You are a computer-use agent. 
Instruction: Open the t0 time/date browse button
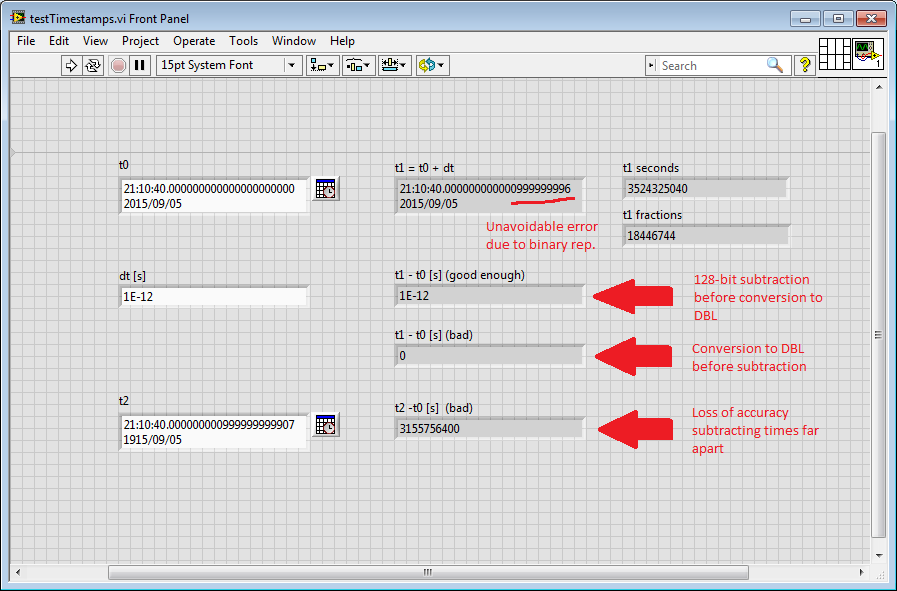click(326, 189)
